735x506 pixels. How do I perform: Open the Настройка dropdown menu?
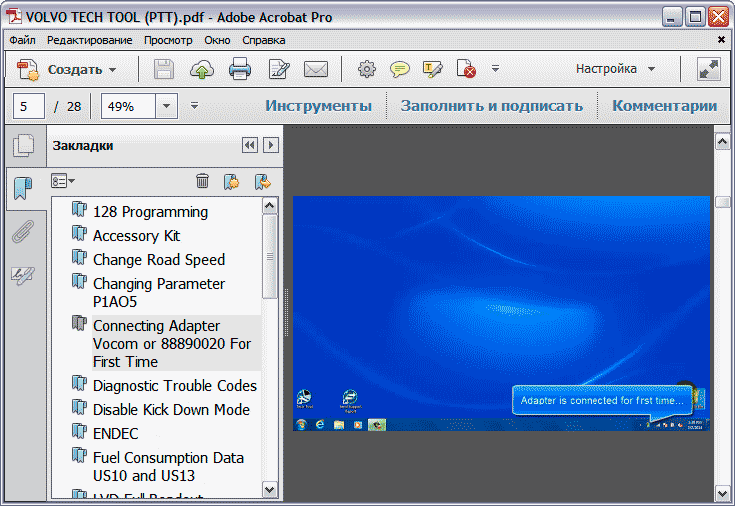point(615,70)
